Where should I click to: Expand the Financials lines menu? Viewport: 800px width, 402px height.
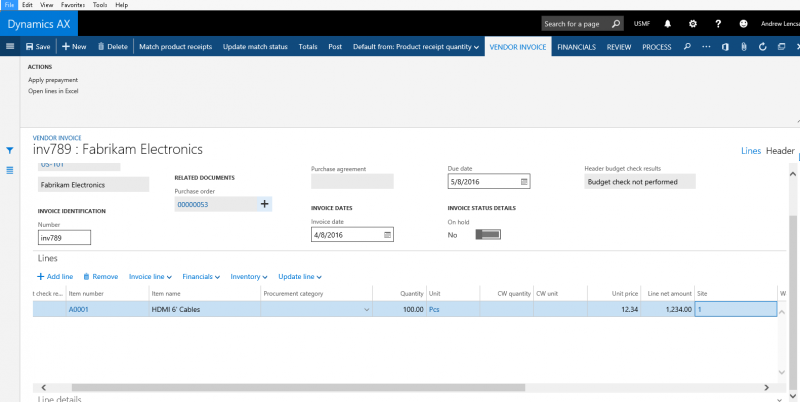click(201, 277)
